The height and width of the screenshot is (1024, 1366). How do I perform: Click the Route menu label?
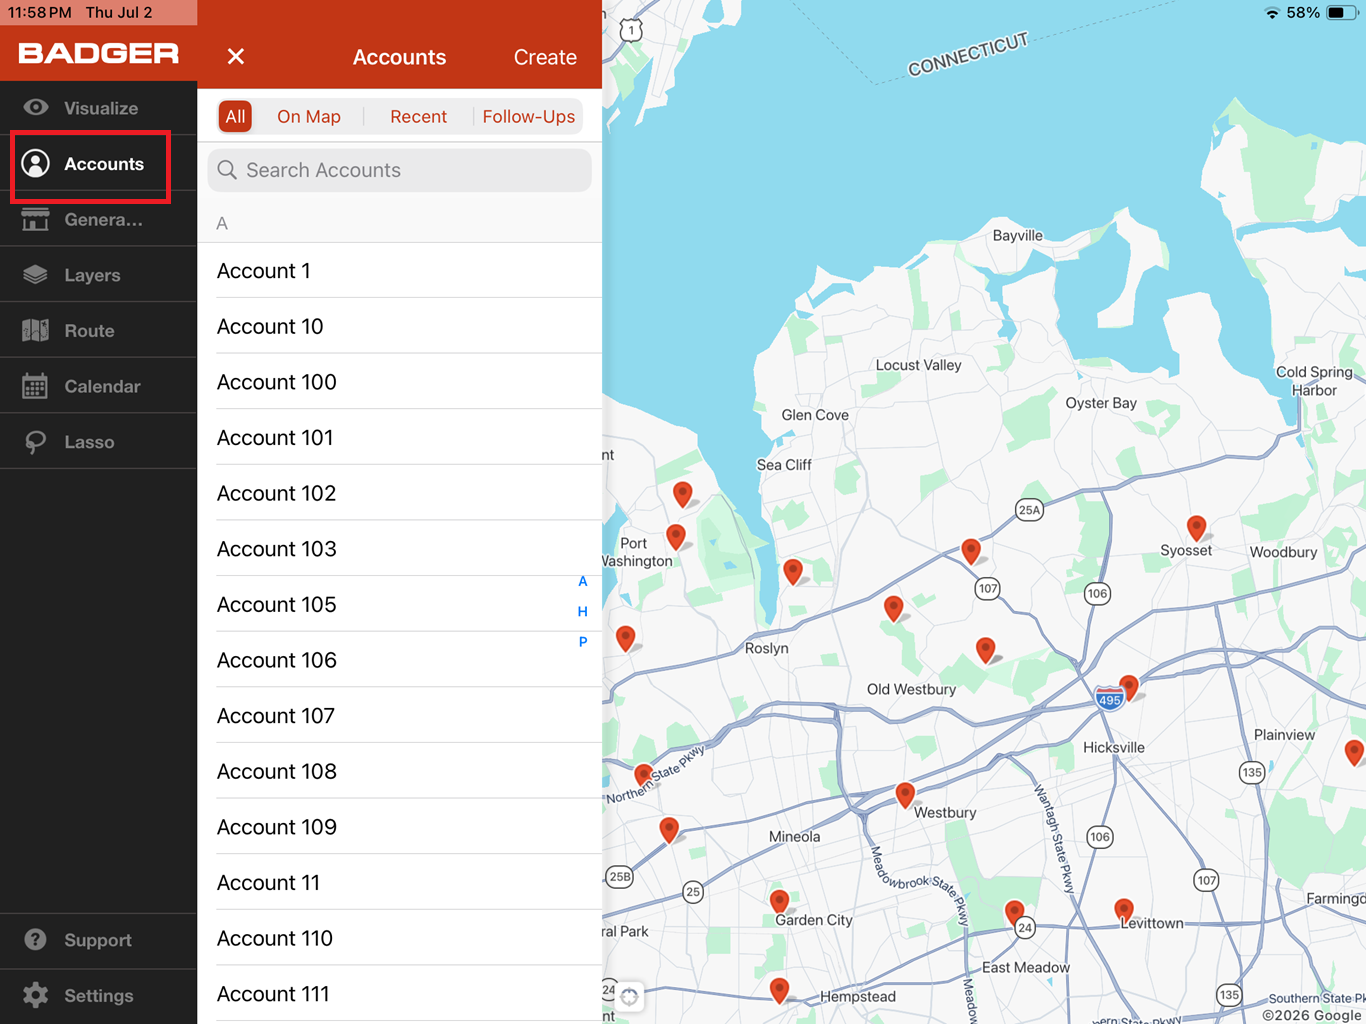tap(89, 331)
